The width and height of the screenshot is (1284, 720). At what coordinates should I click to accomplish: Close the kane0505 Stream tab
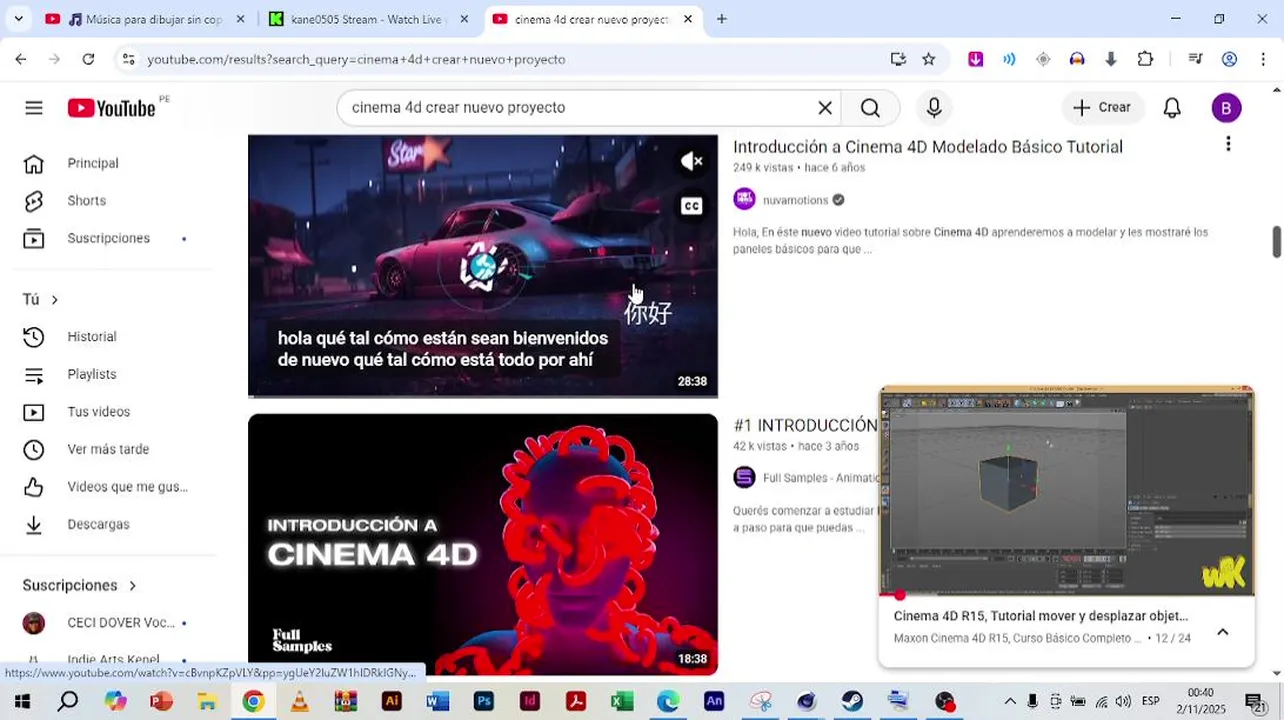click(464, 19)
